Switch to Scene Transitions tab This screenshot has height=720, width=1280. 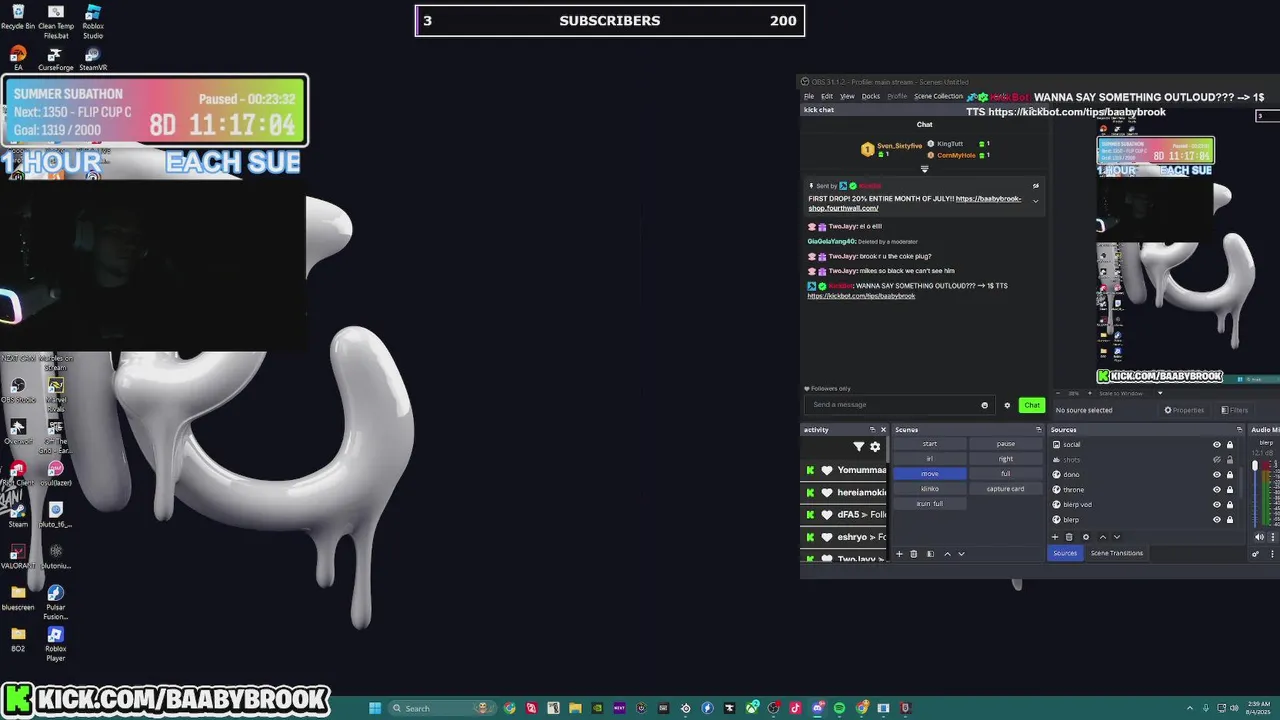click(1117, 553)
